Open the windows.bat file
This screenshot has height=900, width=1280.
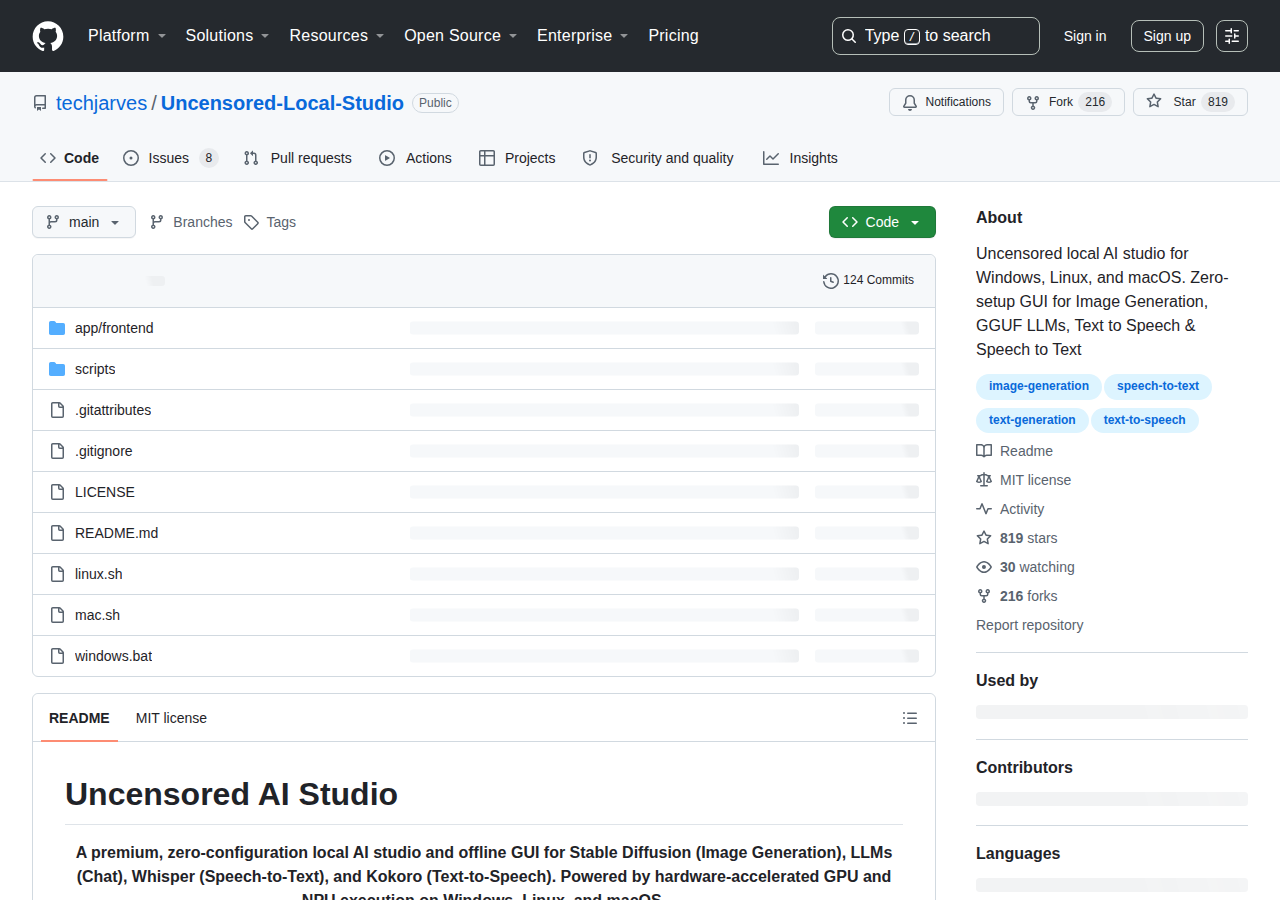(x=113, y=656)
